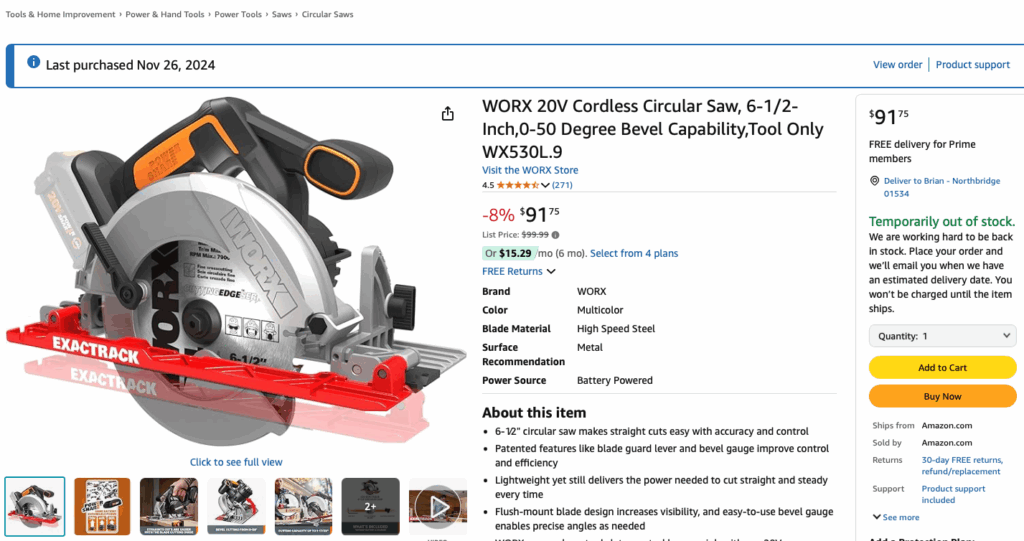The height and width of the screenshot is (541, 1024).
Task: Play the product video thumbnail
Action: point(438,507)
